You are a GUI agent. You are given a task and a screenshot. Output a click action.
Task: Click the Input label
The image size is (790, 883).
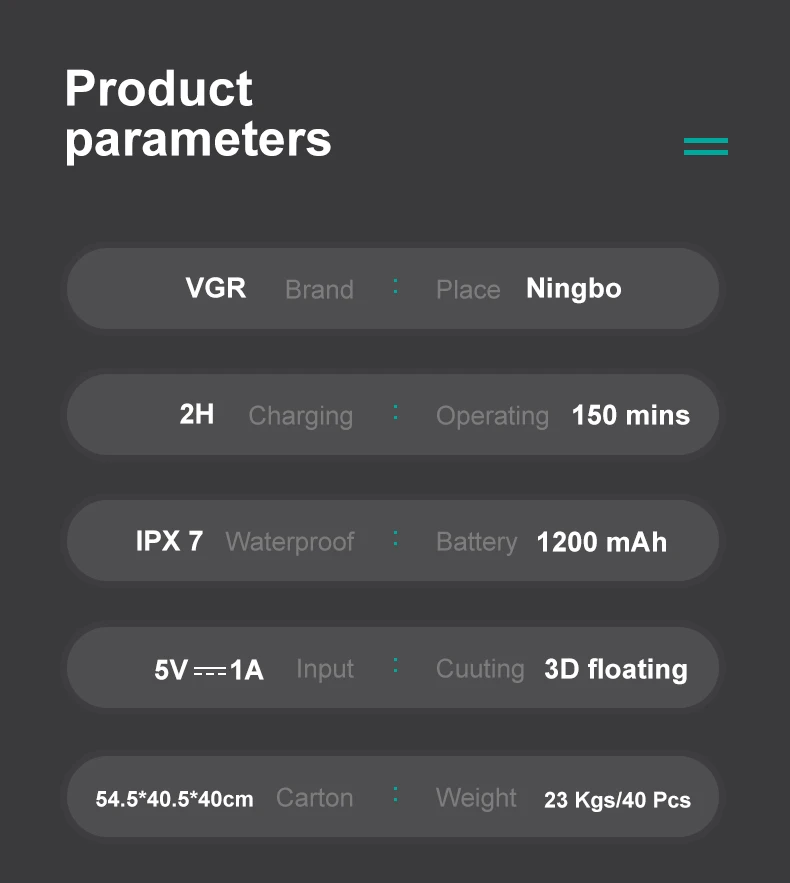coord(325,669)
